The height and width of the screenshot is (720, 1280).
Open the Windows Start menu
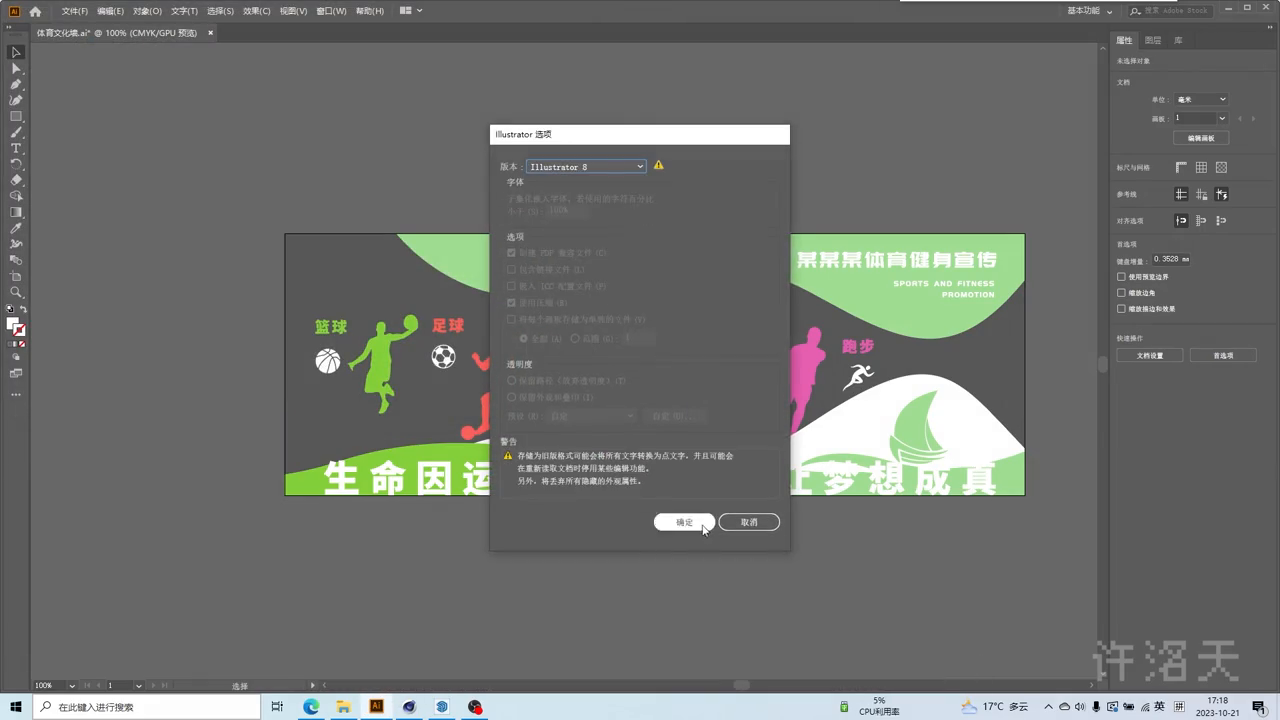(16, 707)
